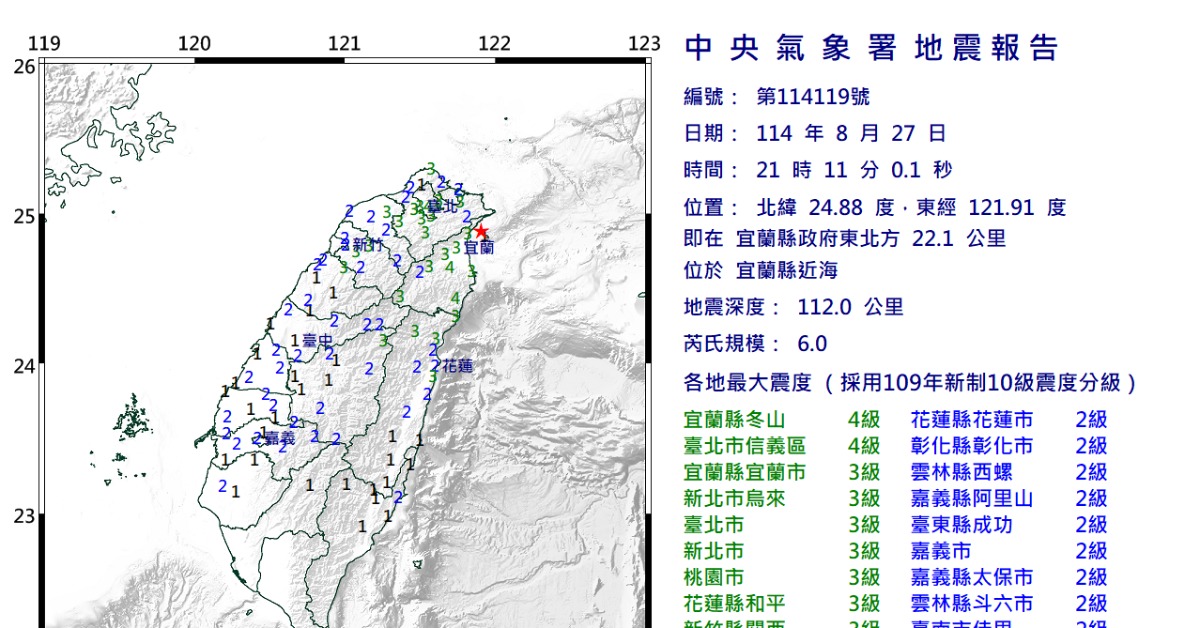Select the 花蓮縣花蓮市 2級 intensity entry

pos(1009,420)
